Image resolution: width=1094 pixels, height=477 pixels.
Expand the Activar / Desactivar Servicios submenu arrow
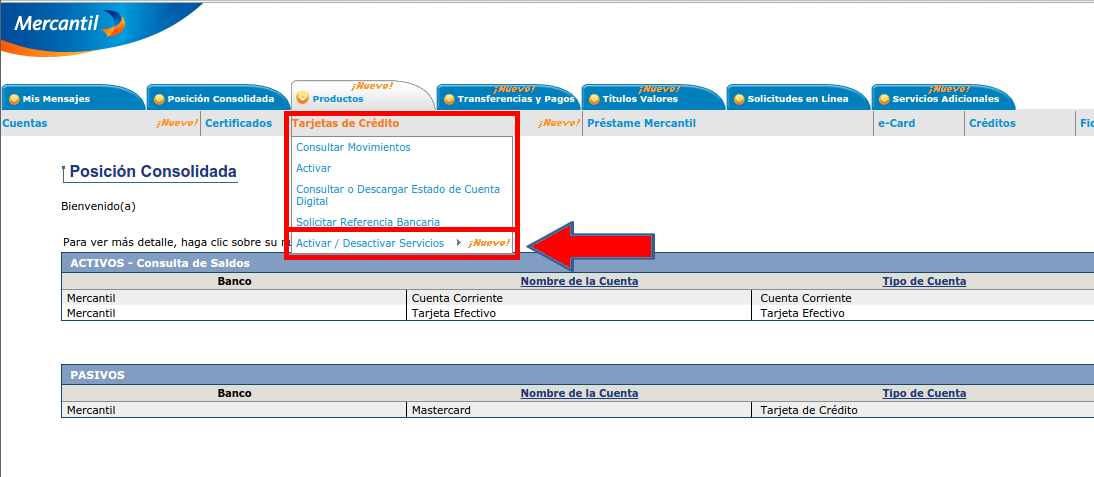458,243
